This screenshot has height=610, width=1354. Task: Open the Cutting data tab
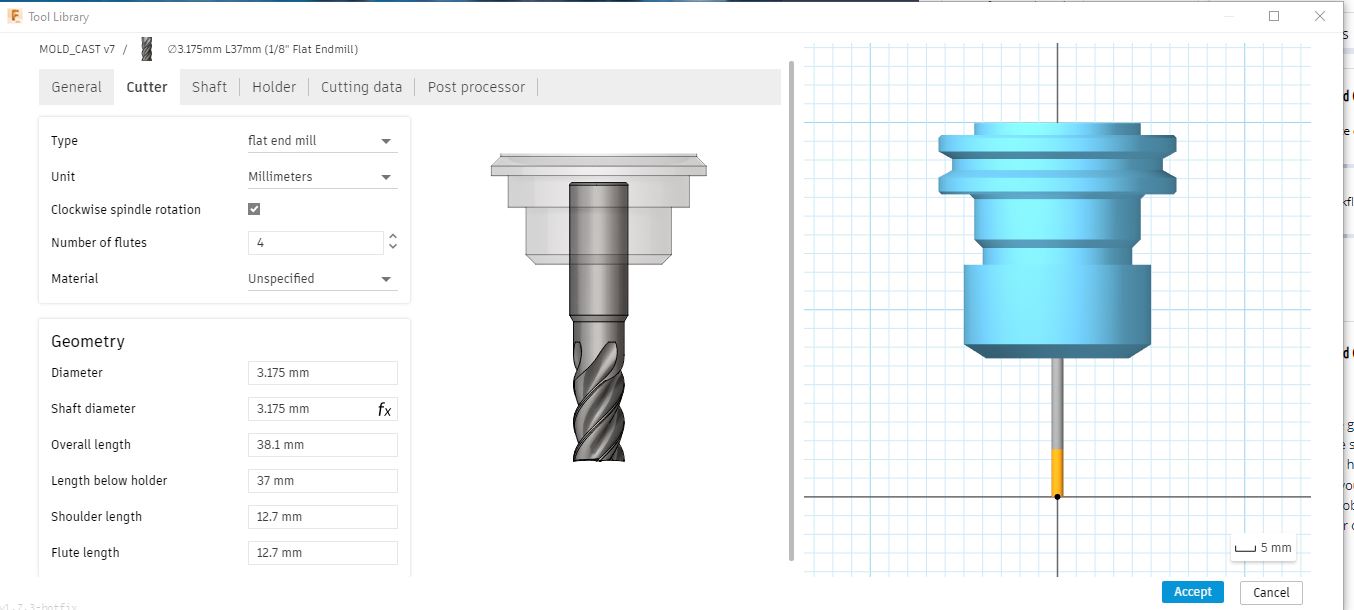(x=361, y=87)
